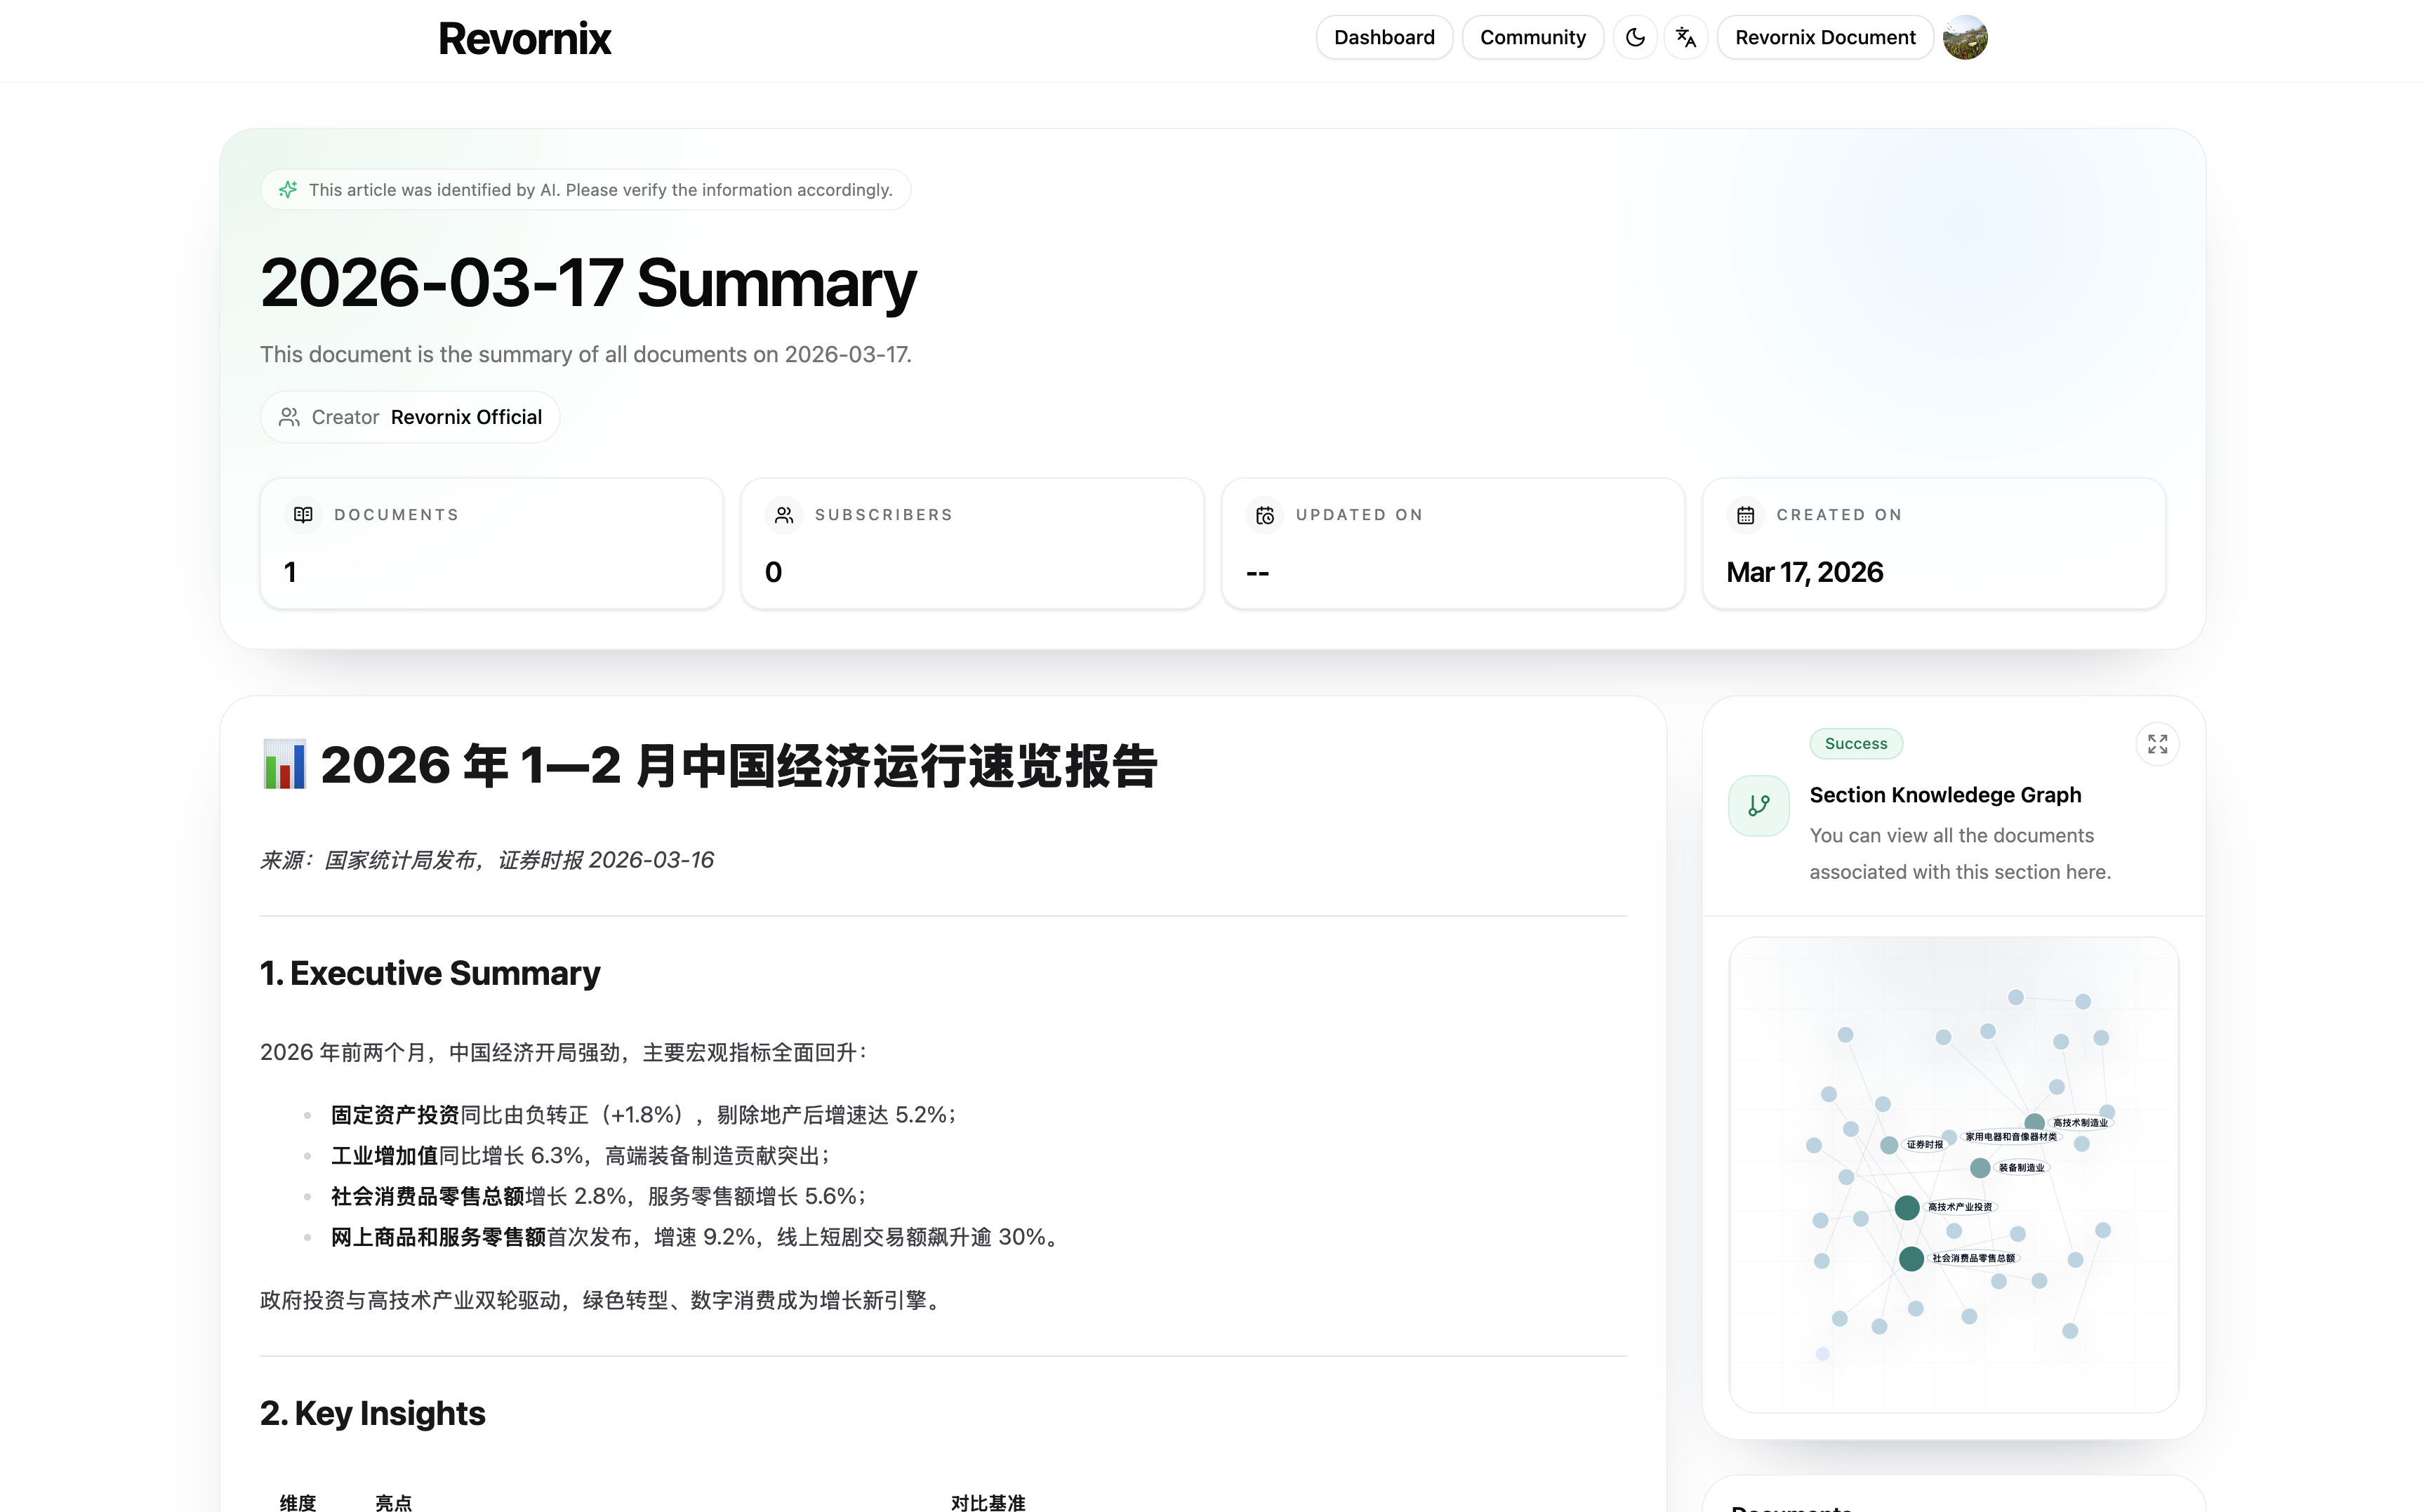Expand the knowledge graph to fullscreen
The width and height of the screenshot is (2426, 1512).
tap(2157, 744)
